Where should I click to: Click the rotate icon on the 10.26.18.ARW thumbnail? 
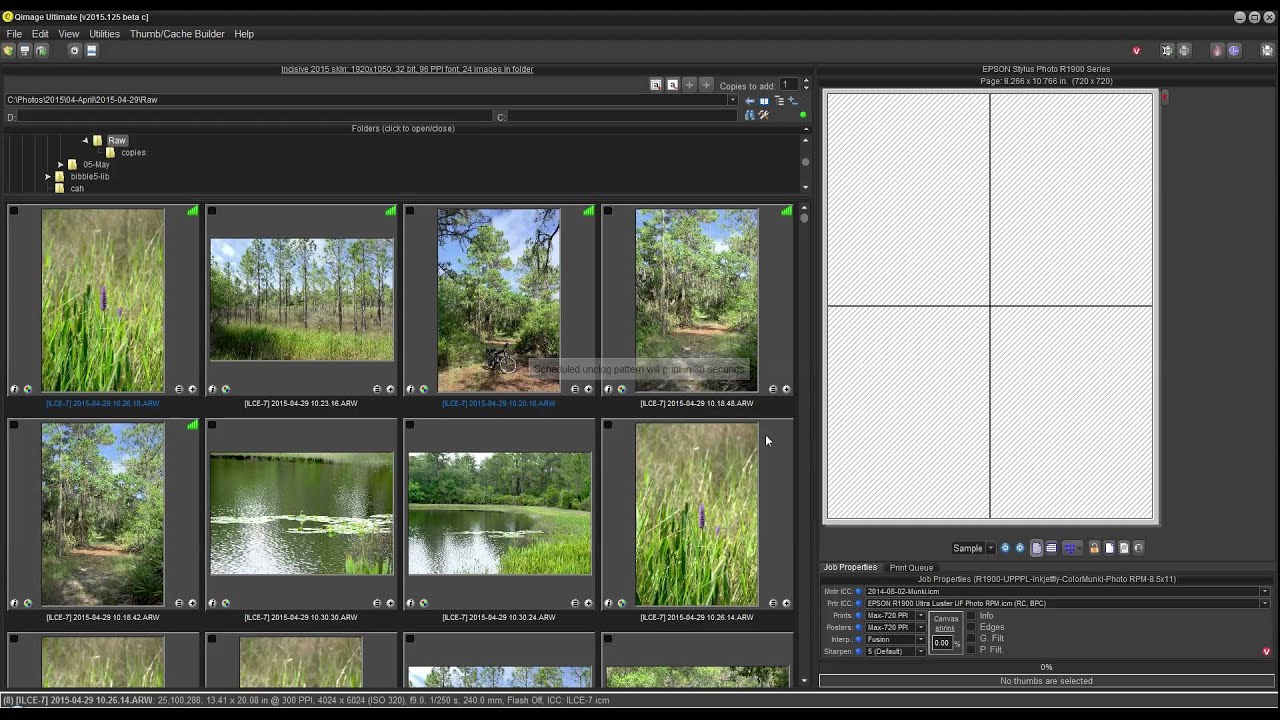tap(27, 389)
